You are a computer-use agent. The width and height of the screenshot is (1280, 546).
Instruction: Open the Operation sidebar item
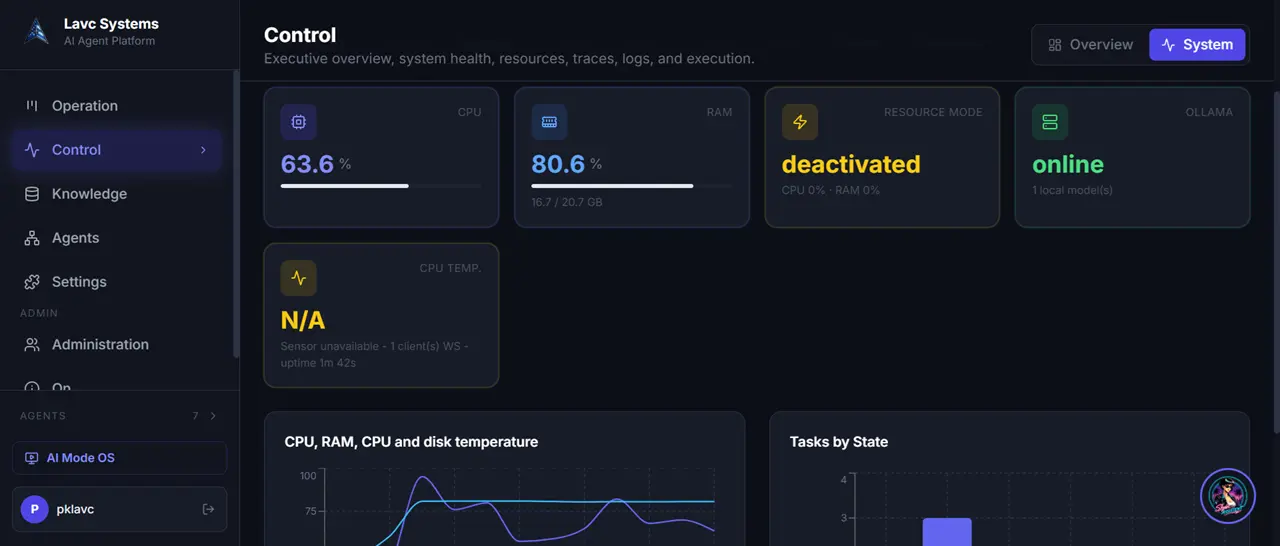pyautogui.click(x=116, y=106)
